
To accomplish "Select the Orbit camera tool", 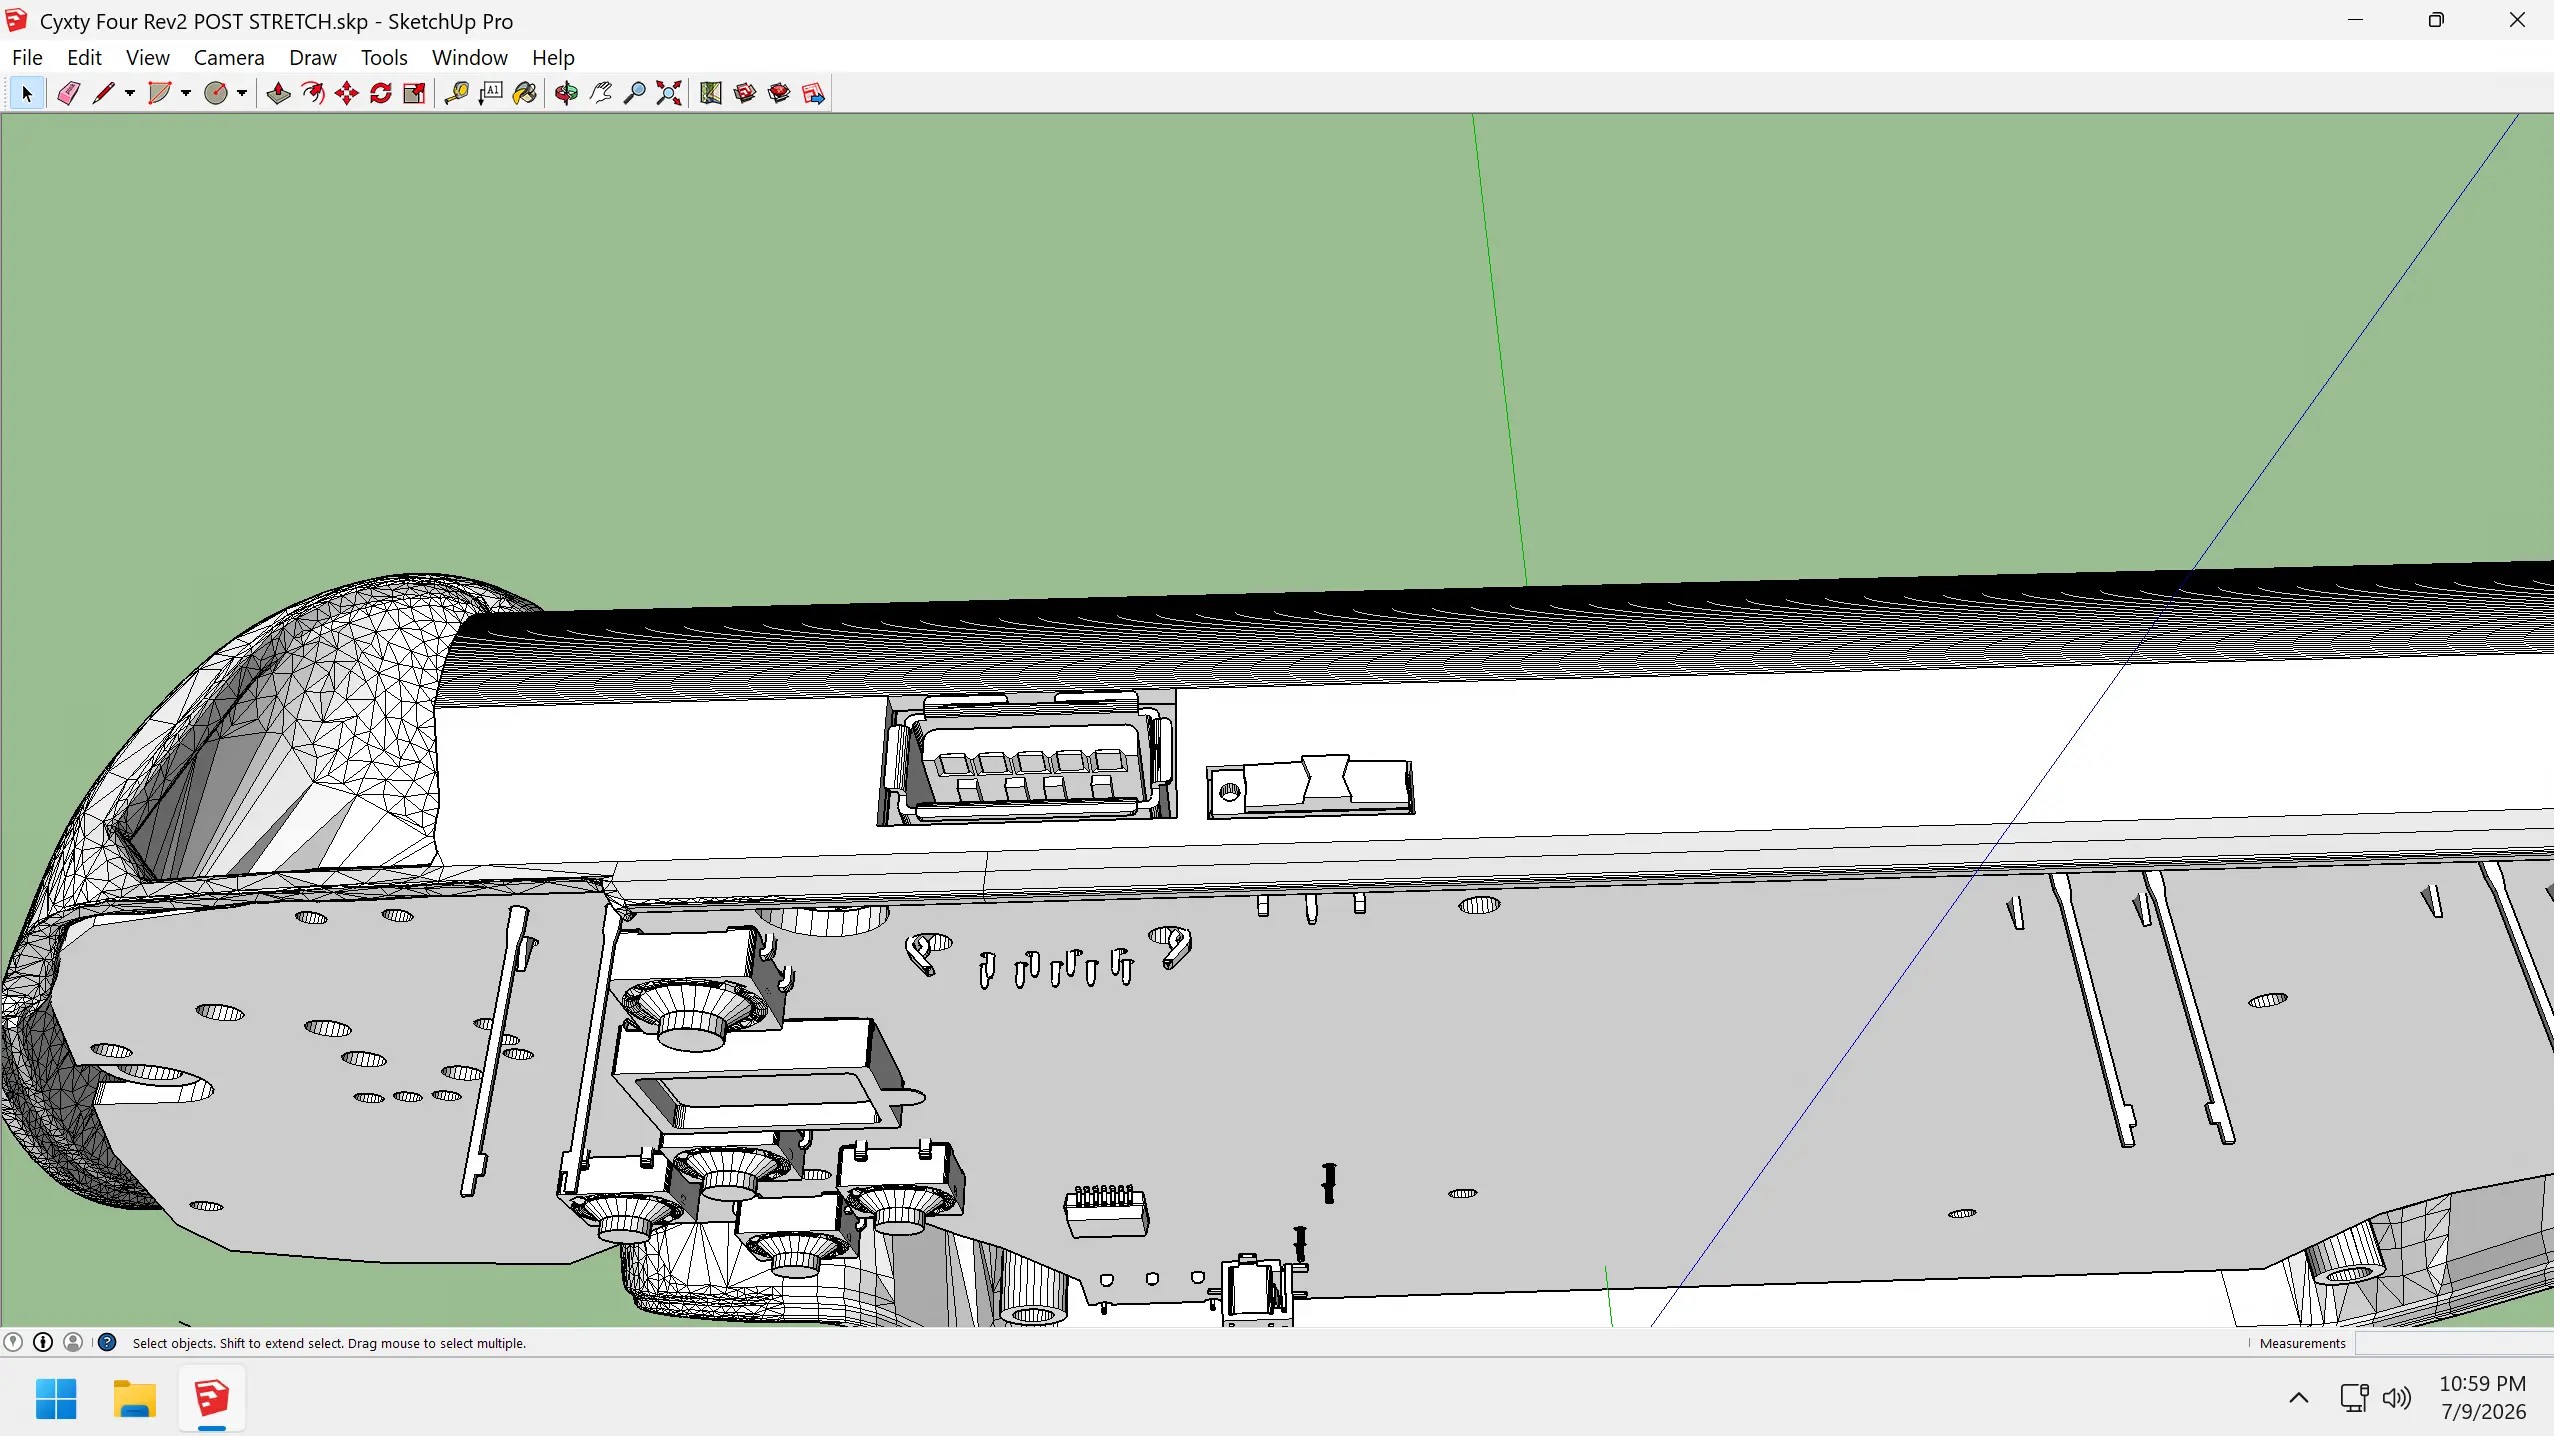I will 567,94.
